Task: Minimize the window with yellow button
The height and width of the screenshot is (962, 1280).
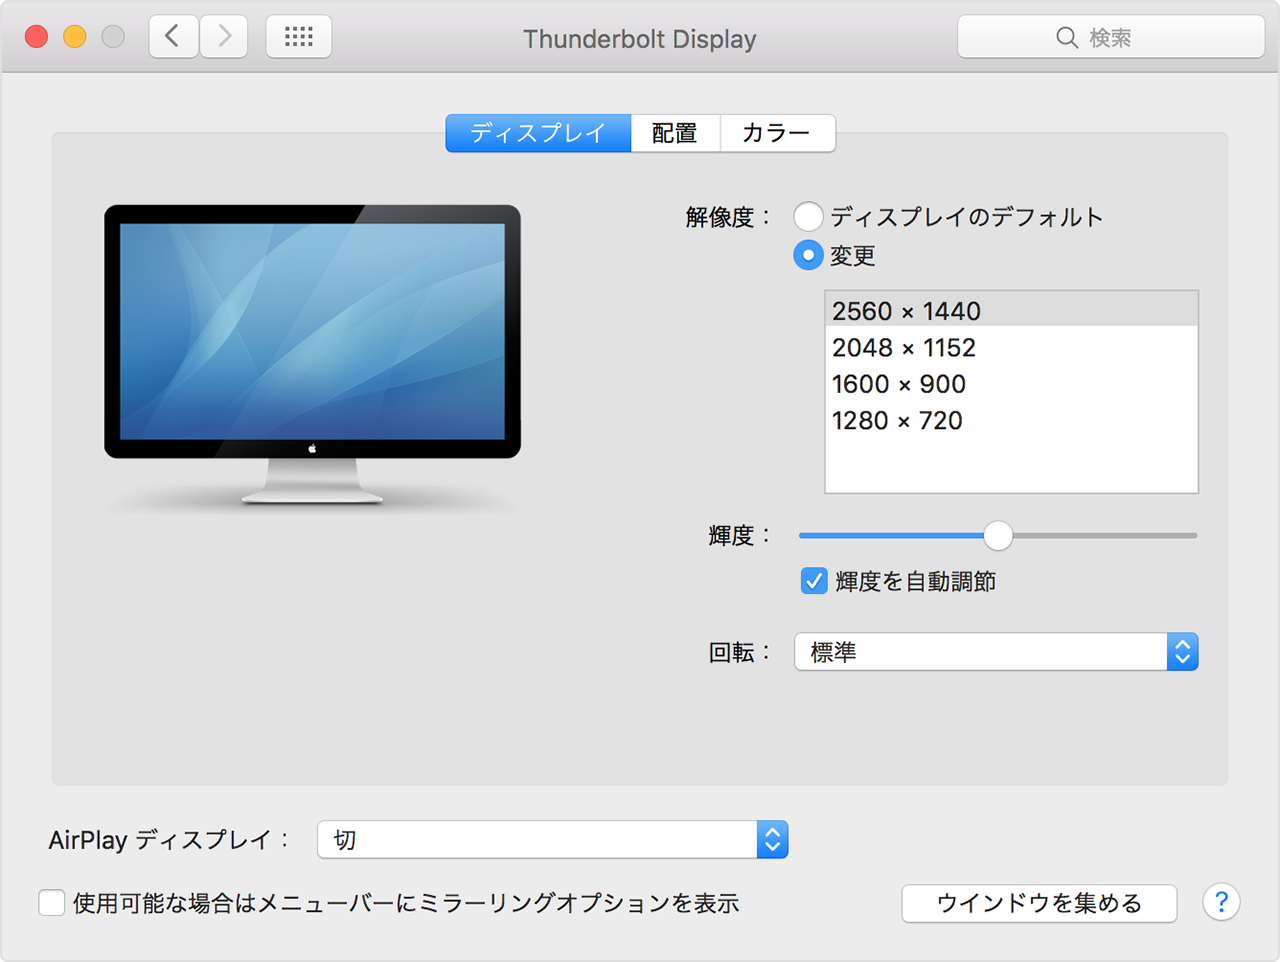Action: click(75, 37)
